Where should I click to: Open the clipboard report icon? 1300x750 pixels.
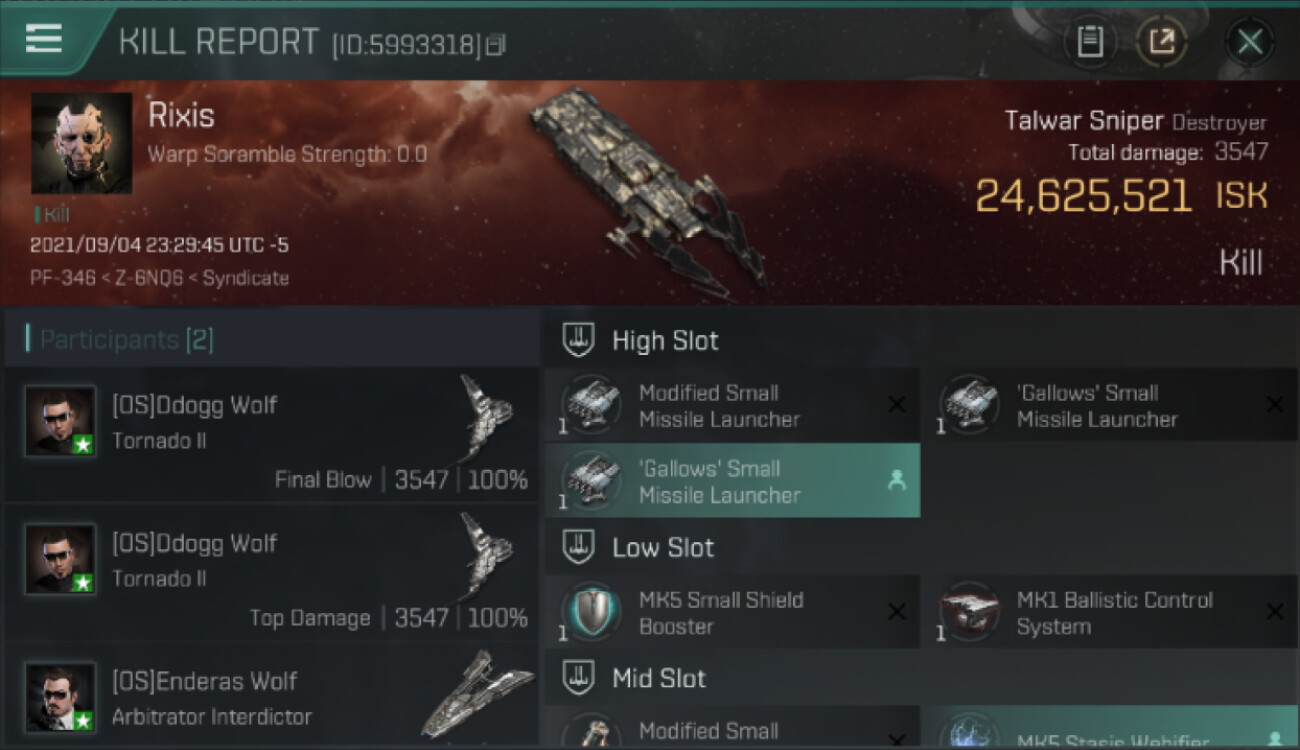[x=1089, y=42]
